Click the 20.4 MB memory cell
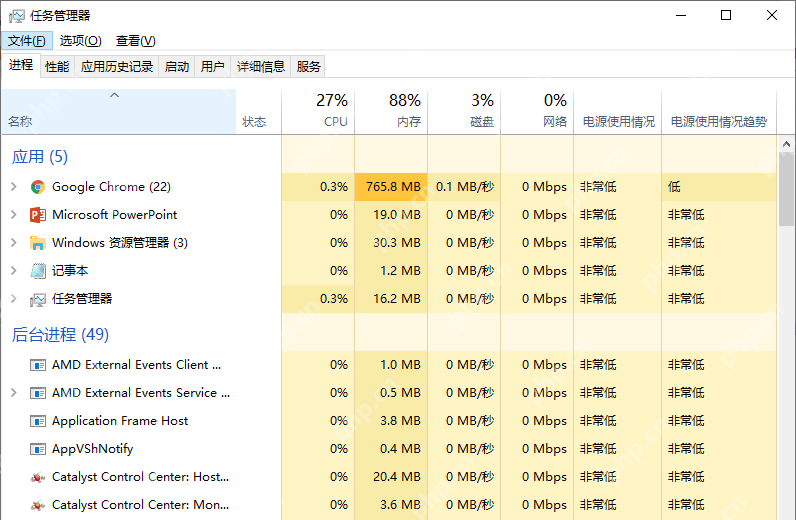Screen dimensions: 796x520 pos(391,477)
